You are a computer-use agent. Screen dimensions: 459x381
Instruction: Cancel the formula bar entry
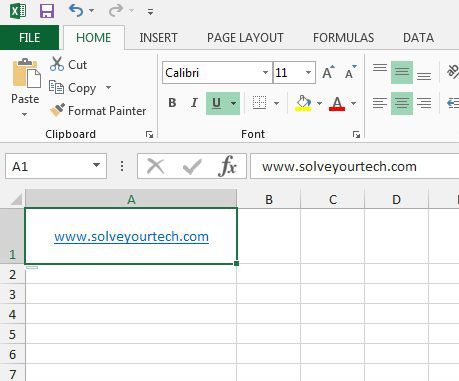156,166
